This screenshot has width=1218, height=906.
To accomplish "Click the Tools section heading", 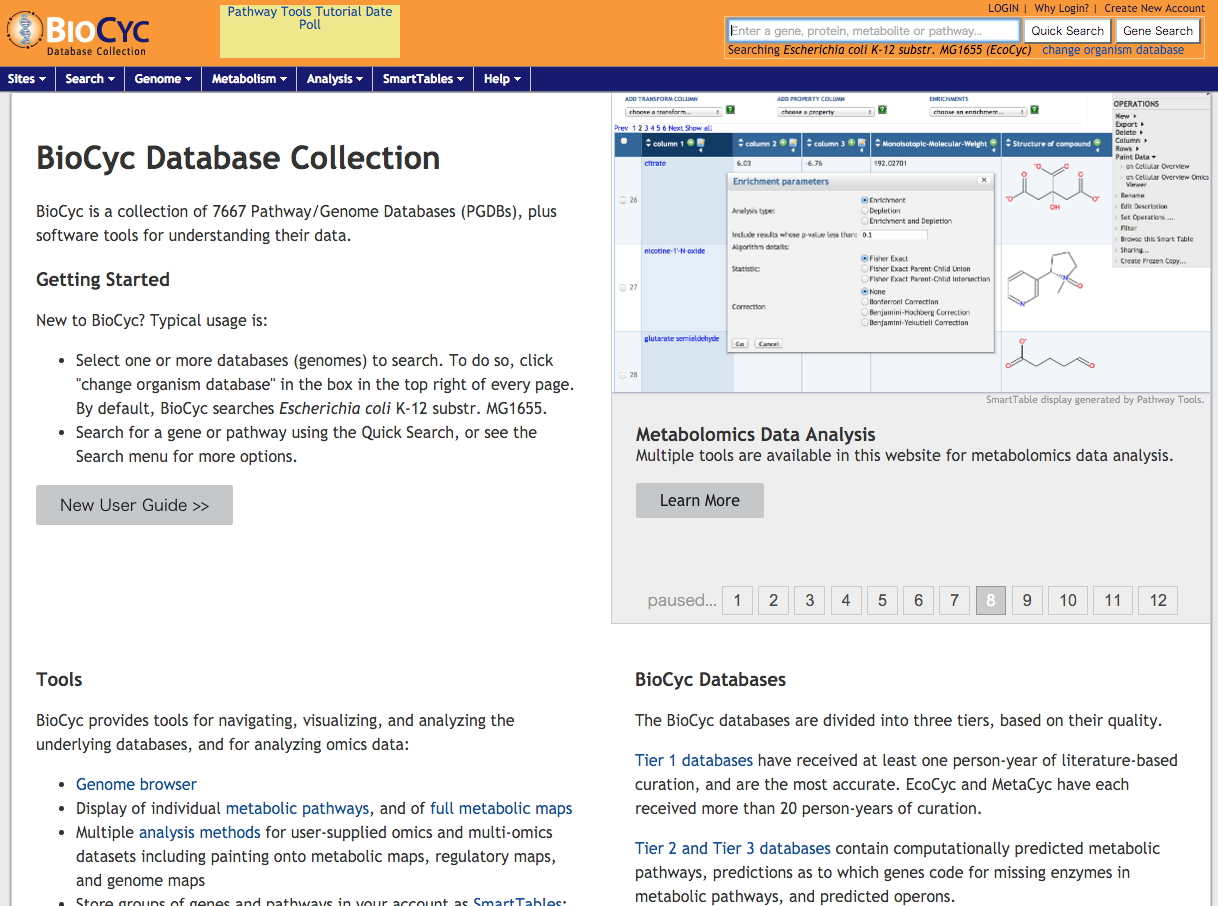I will click(x=59, y=680).
